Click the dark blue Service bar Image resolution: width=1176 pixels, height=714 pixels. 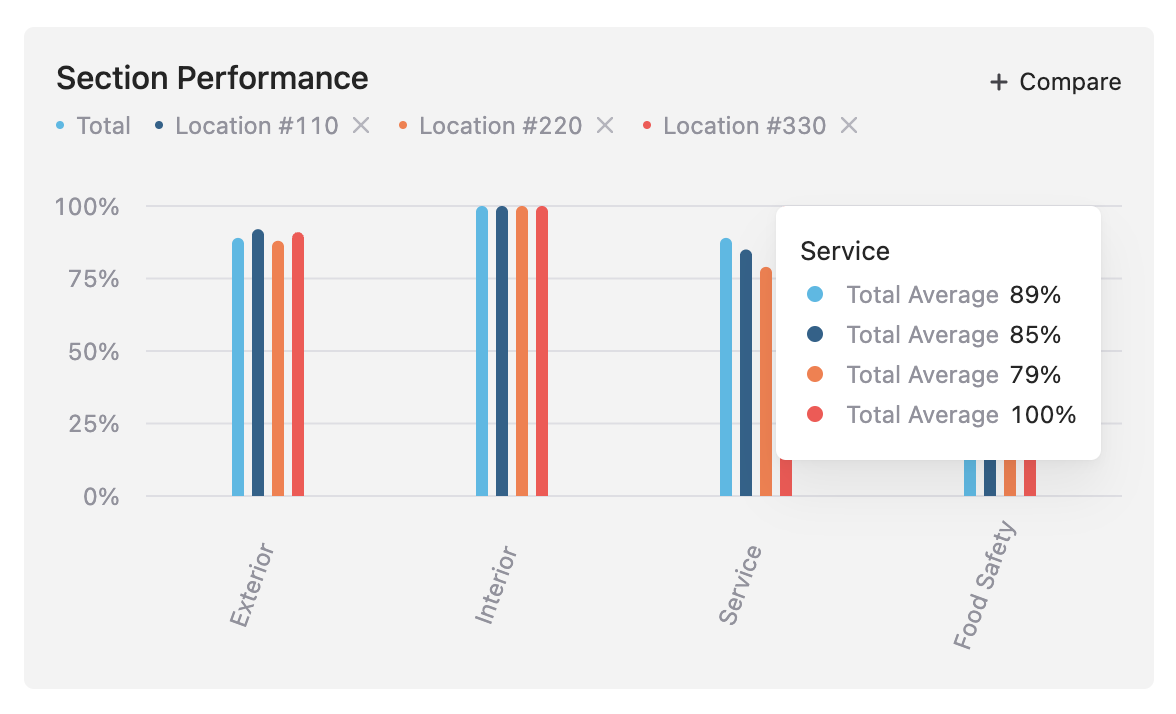point(746,375)
